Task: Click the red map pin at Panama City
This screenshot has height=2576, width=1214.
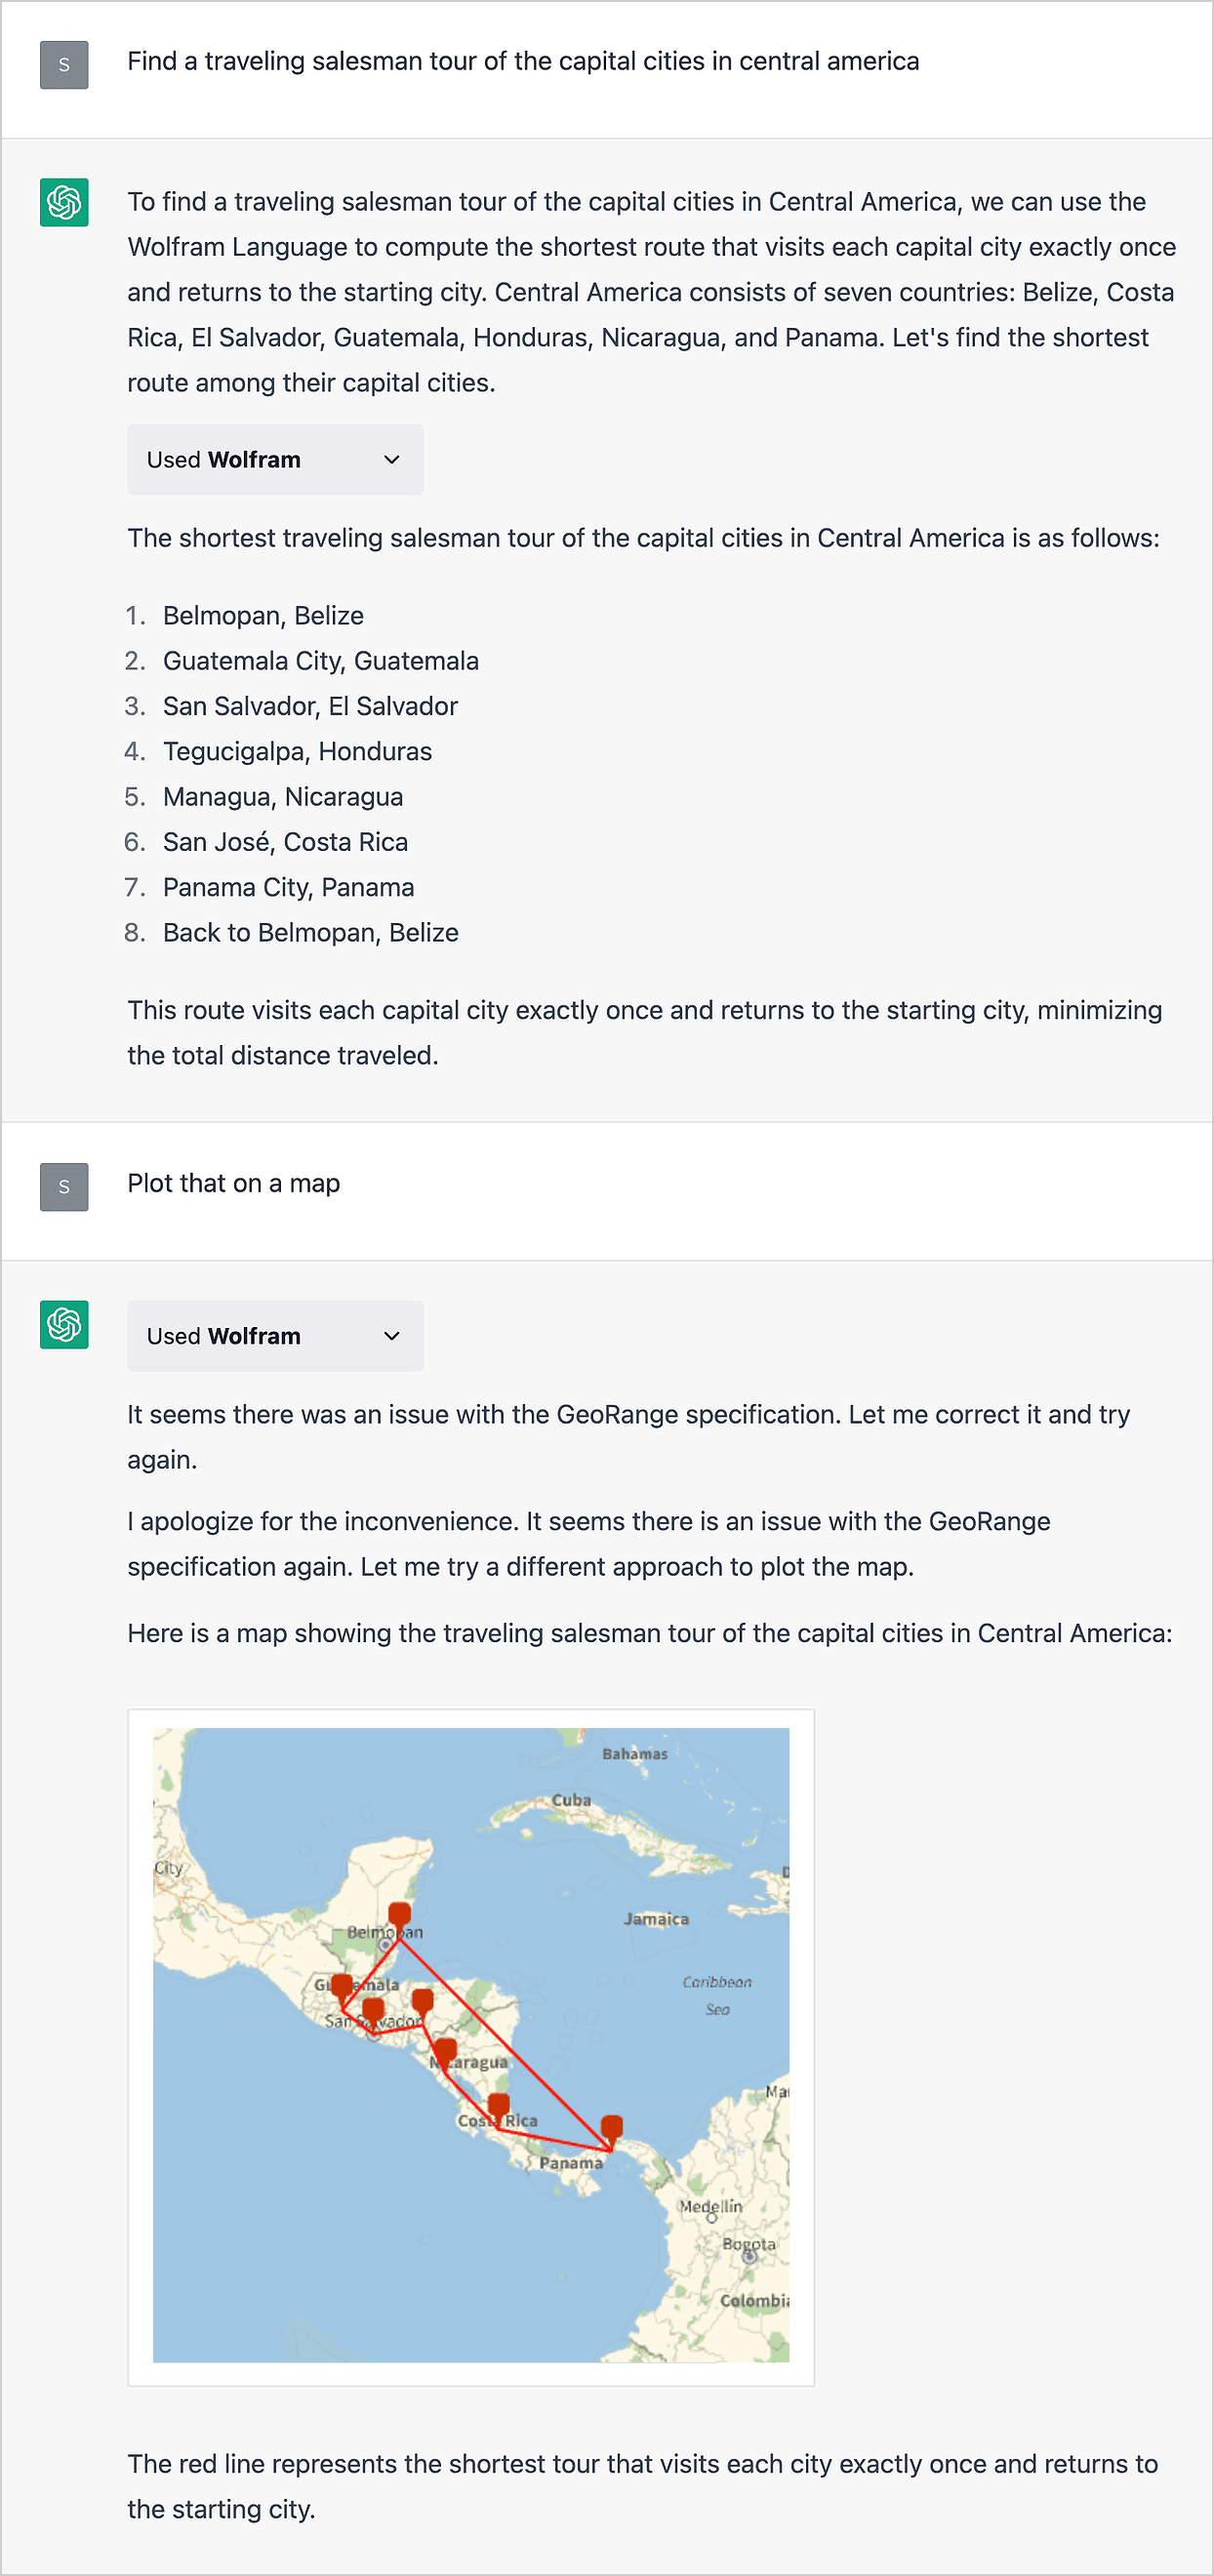Action: 612,2127
